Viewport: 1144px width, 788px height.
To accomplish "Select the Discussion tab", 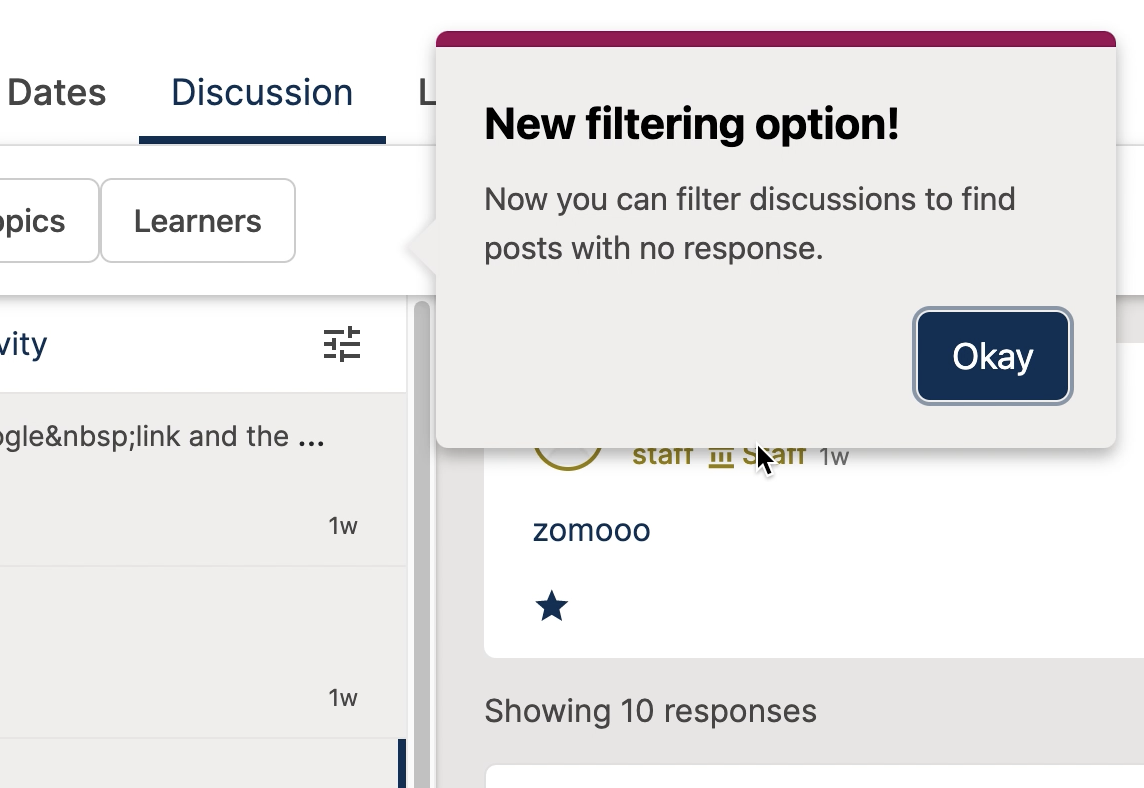I will click(262, 93).
